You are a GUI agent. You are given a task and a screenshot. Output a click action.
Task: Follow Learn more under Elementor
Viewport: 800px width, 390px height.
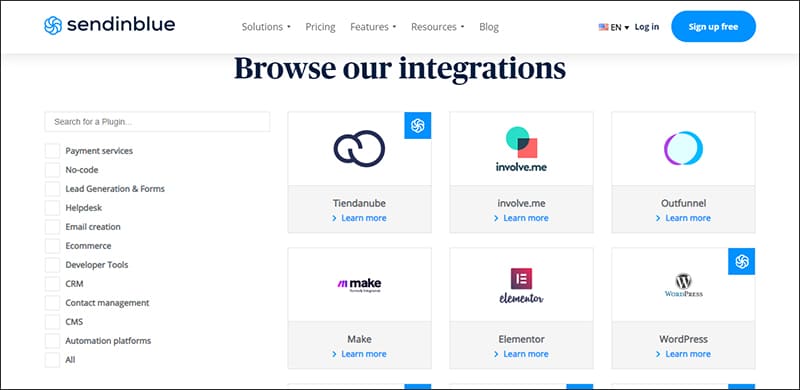pos(521,354)
